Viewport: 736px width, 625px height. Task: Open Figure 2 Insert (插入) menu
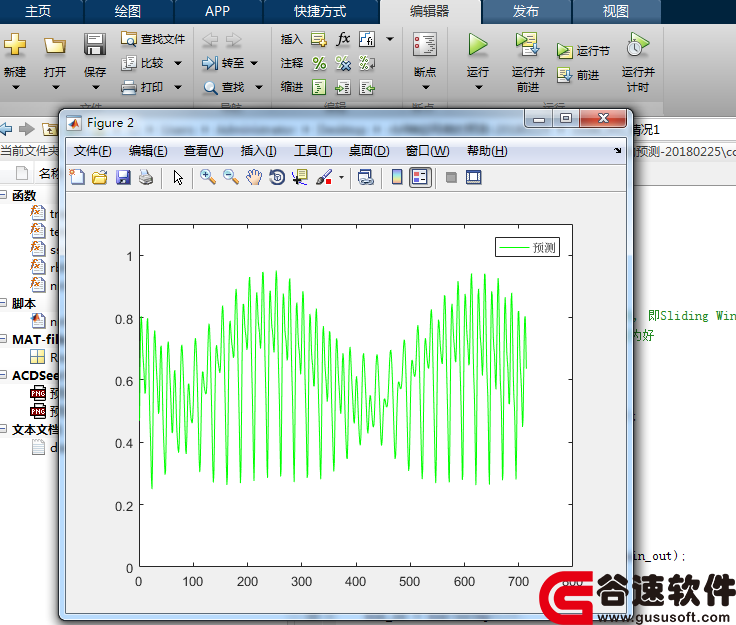click(x=259, y=151)
